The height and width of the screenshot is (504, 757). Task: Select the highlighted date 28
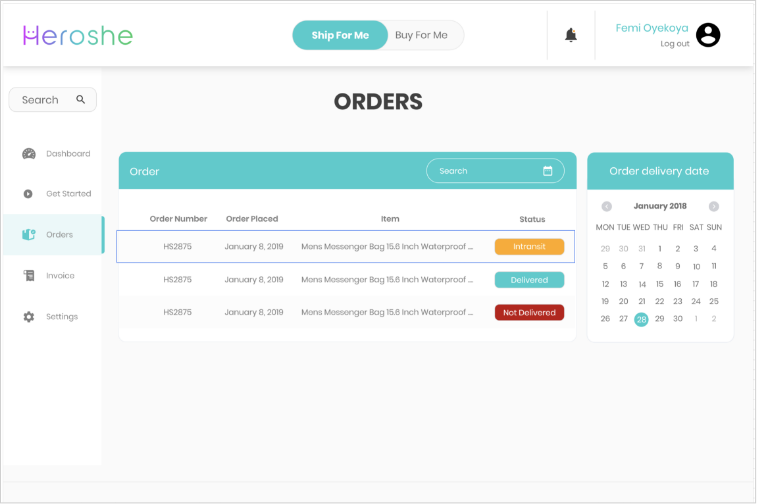pyautogui.click(x=641, y=319)
